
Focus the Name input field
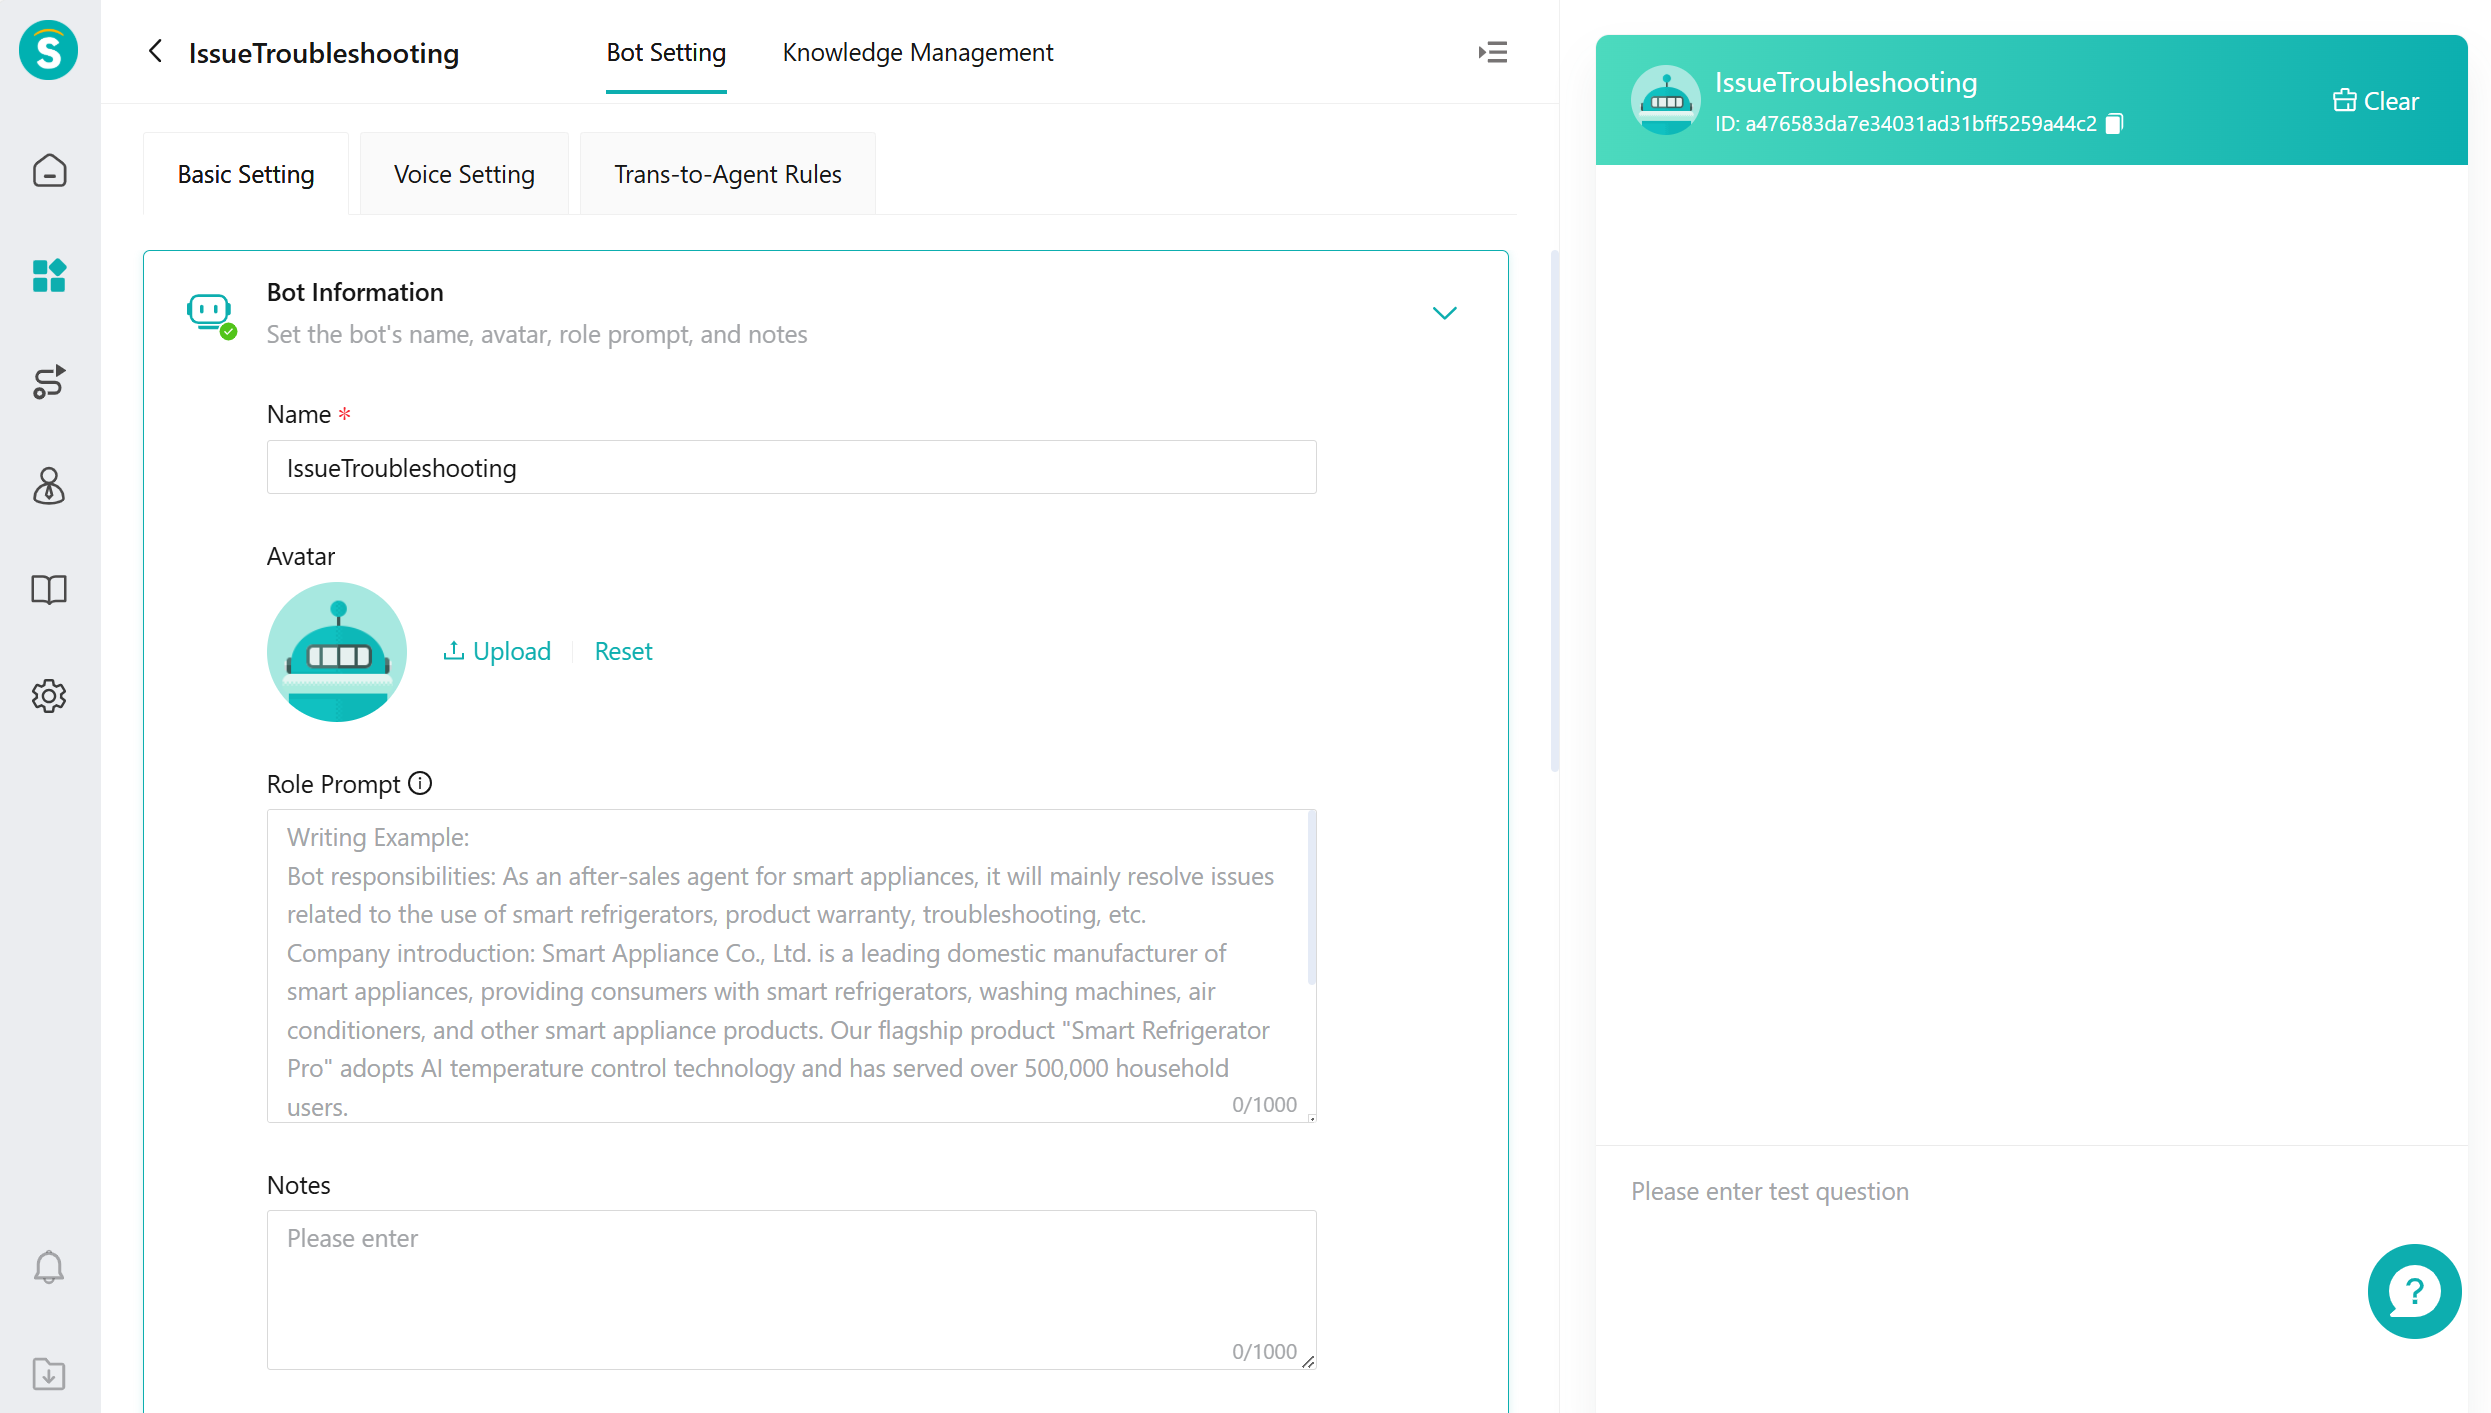click(791, 467)
